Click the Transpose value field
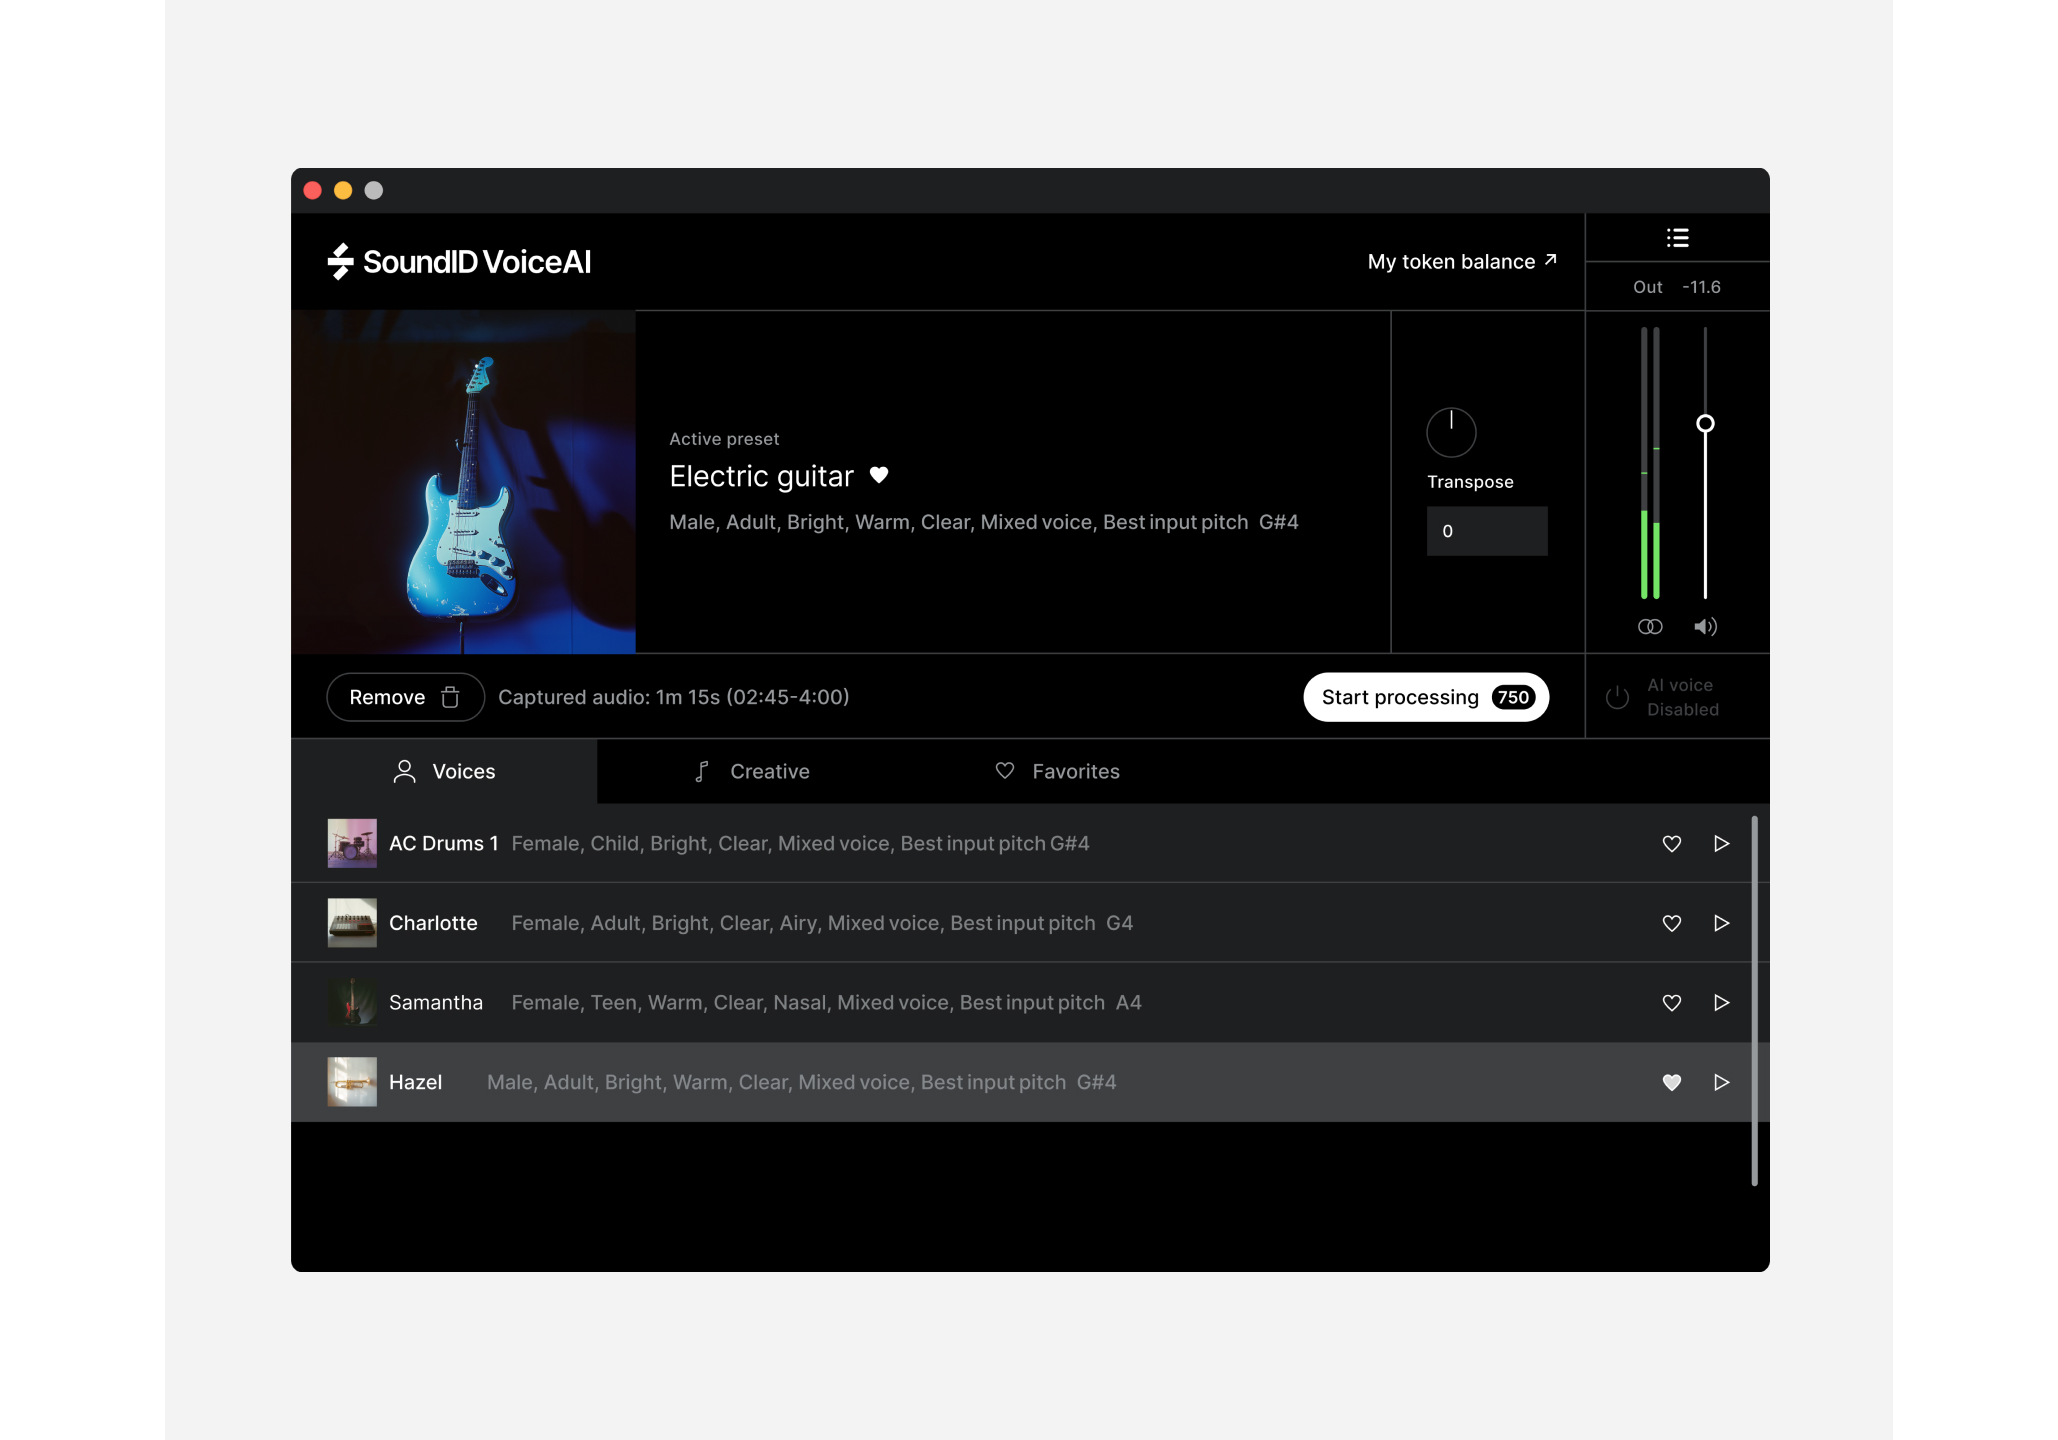2058x1440 pixels. tap(1487, 531)
